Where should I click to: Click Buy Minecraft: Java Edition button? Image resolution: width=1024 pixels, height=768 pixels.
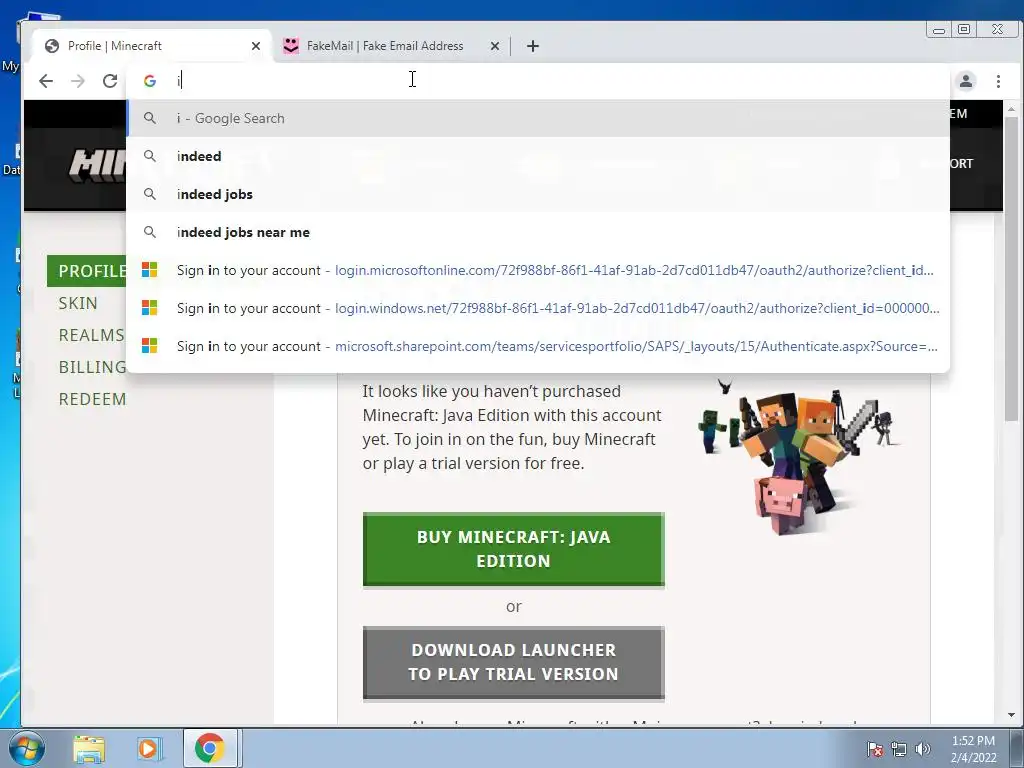[513, 549]
